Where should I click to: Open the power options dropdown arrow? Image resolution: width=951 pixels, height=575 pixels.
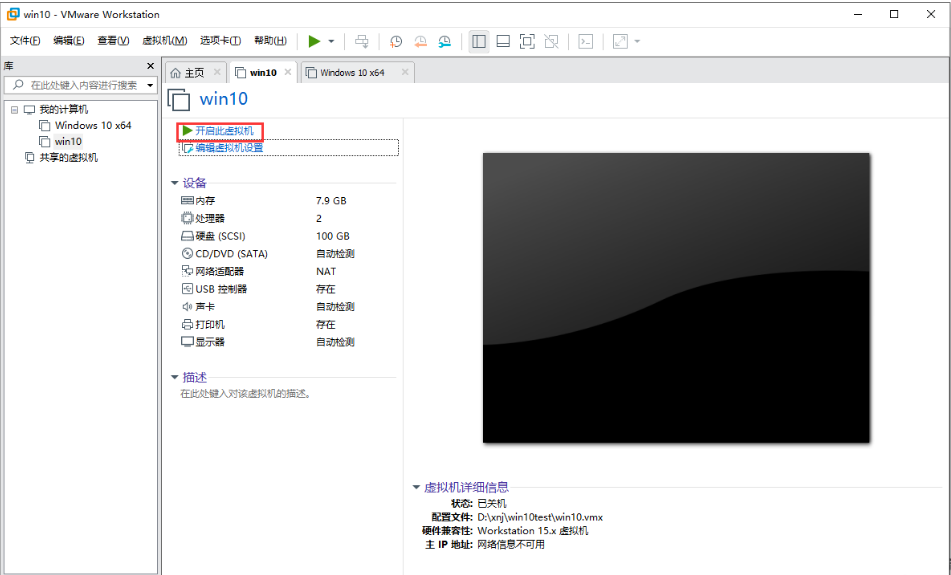[331, 41]
